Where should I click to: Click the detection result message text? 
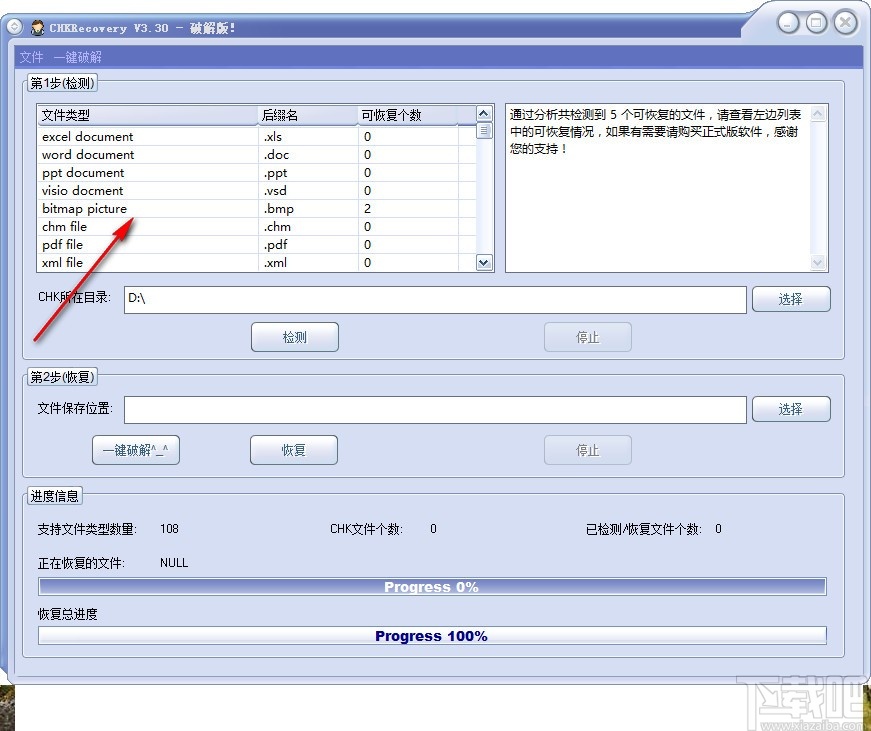(655, 132)
